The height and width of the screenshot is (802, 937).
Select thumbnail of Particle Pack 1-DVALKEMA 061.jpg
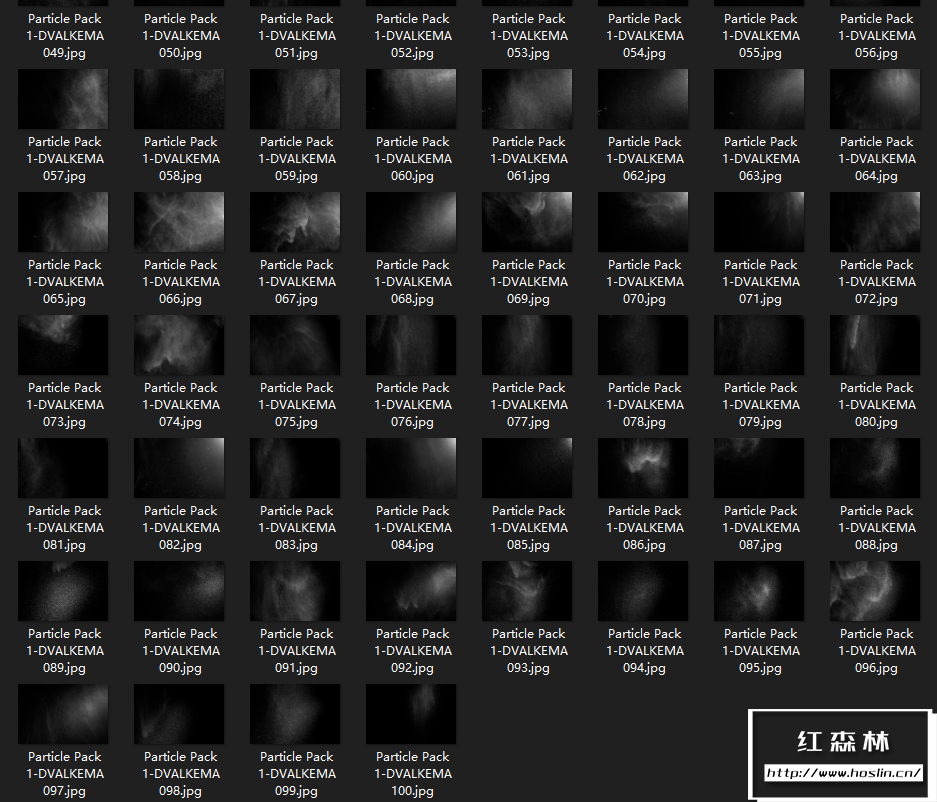click(527, 99)
